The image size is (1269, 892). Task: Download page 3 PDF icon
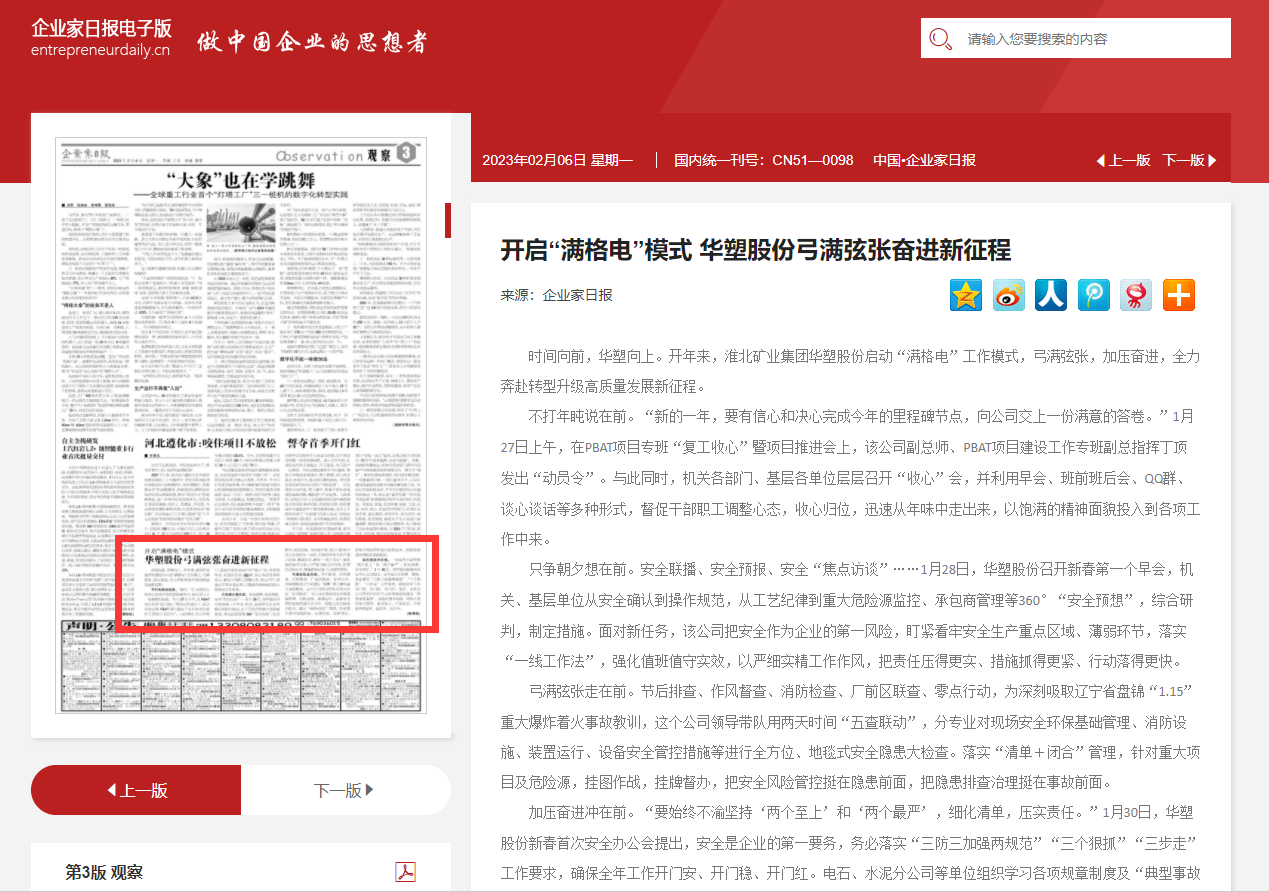pyautogui.click(x=405, y=871)
